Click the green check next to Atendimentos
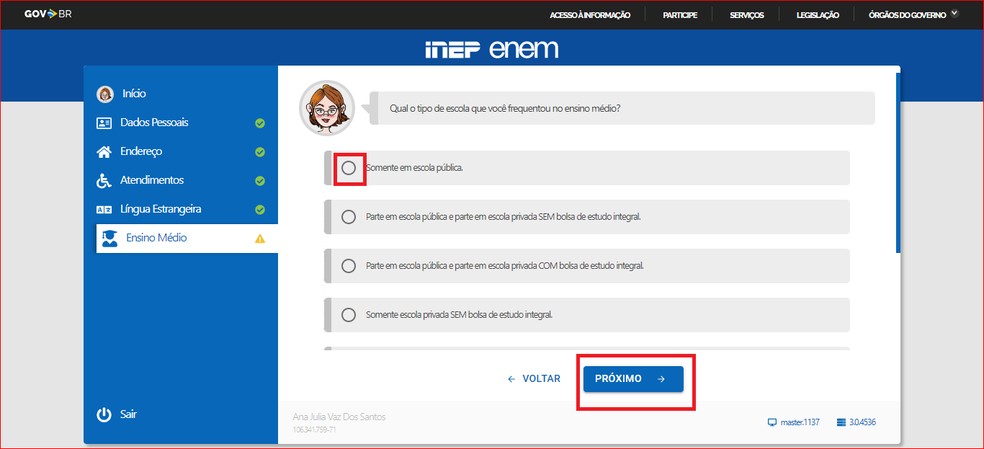The width and height of the screenshot is (984, 449). (260, 181)
